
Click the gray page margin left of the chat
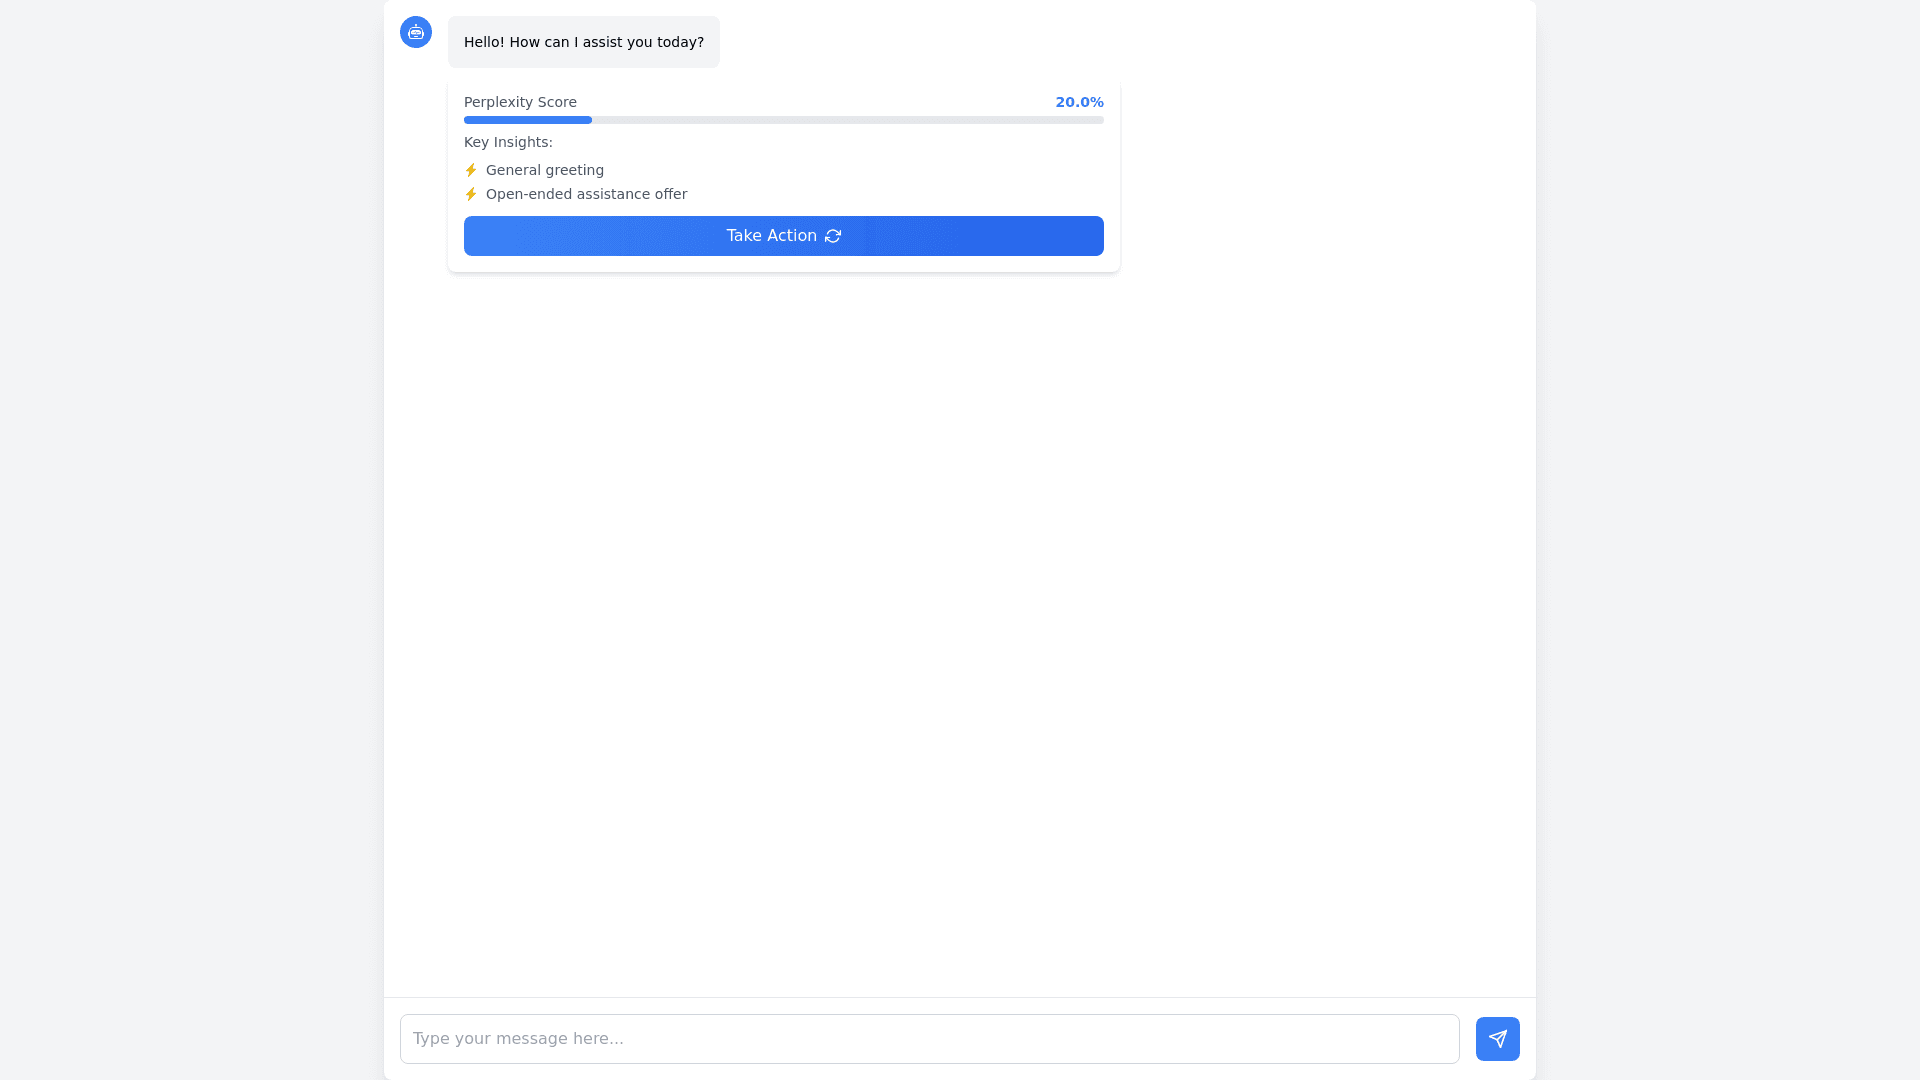click(190, 540)
